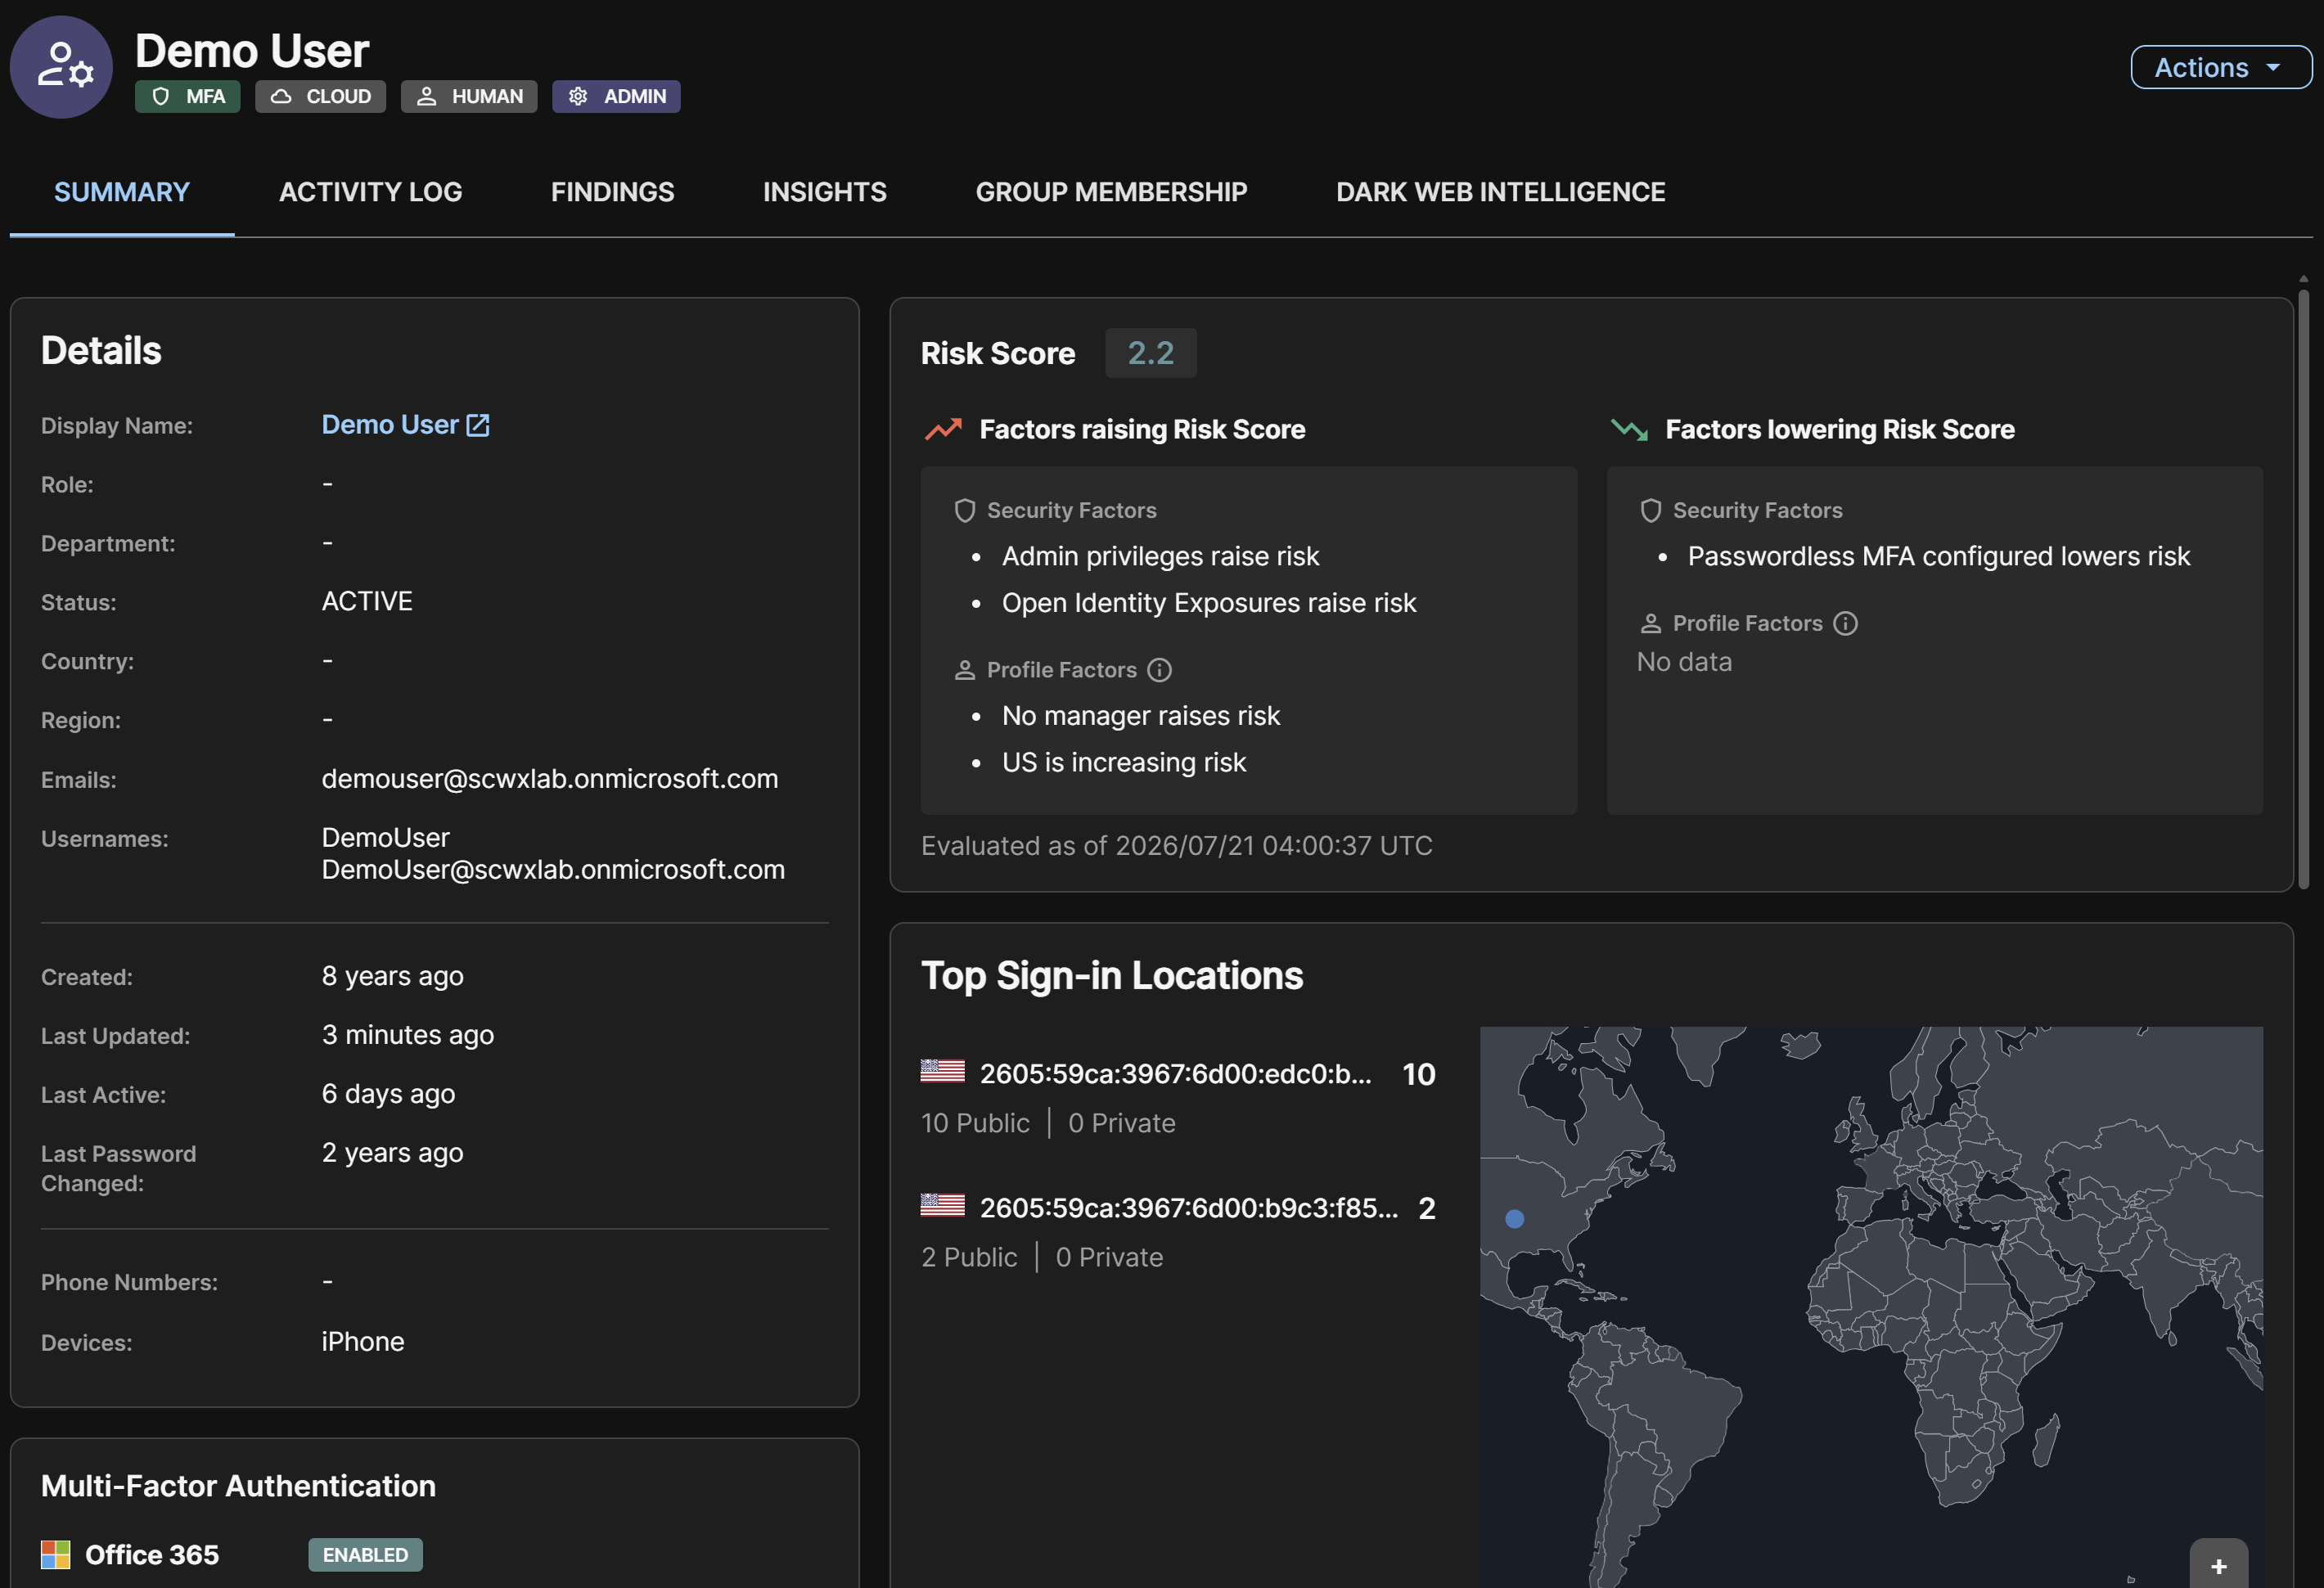Click the falling trend icon for lowering factors

(1629, 429)
